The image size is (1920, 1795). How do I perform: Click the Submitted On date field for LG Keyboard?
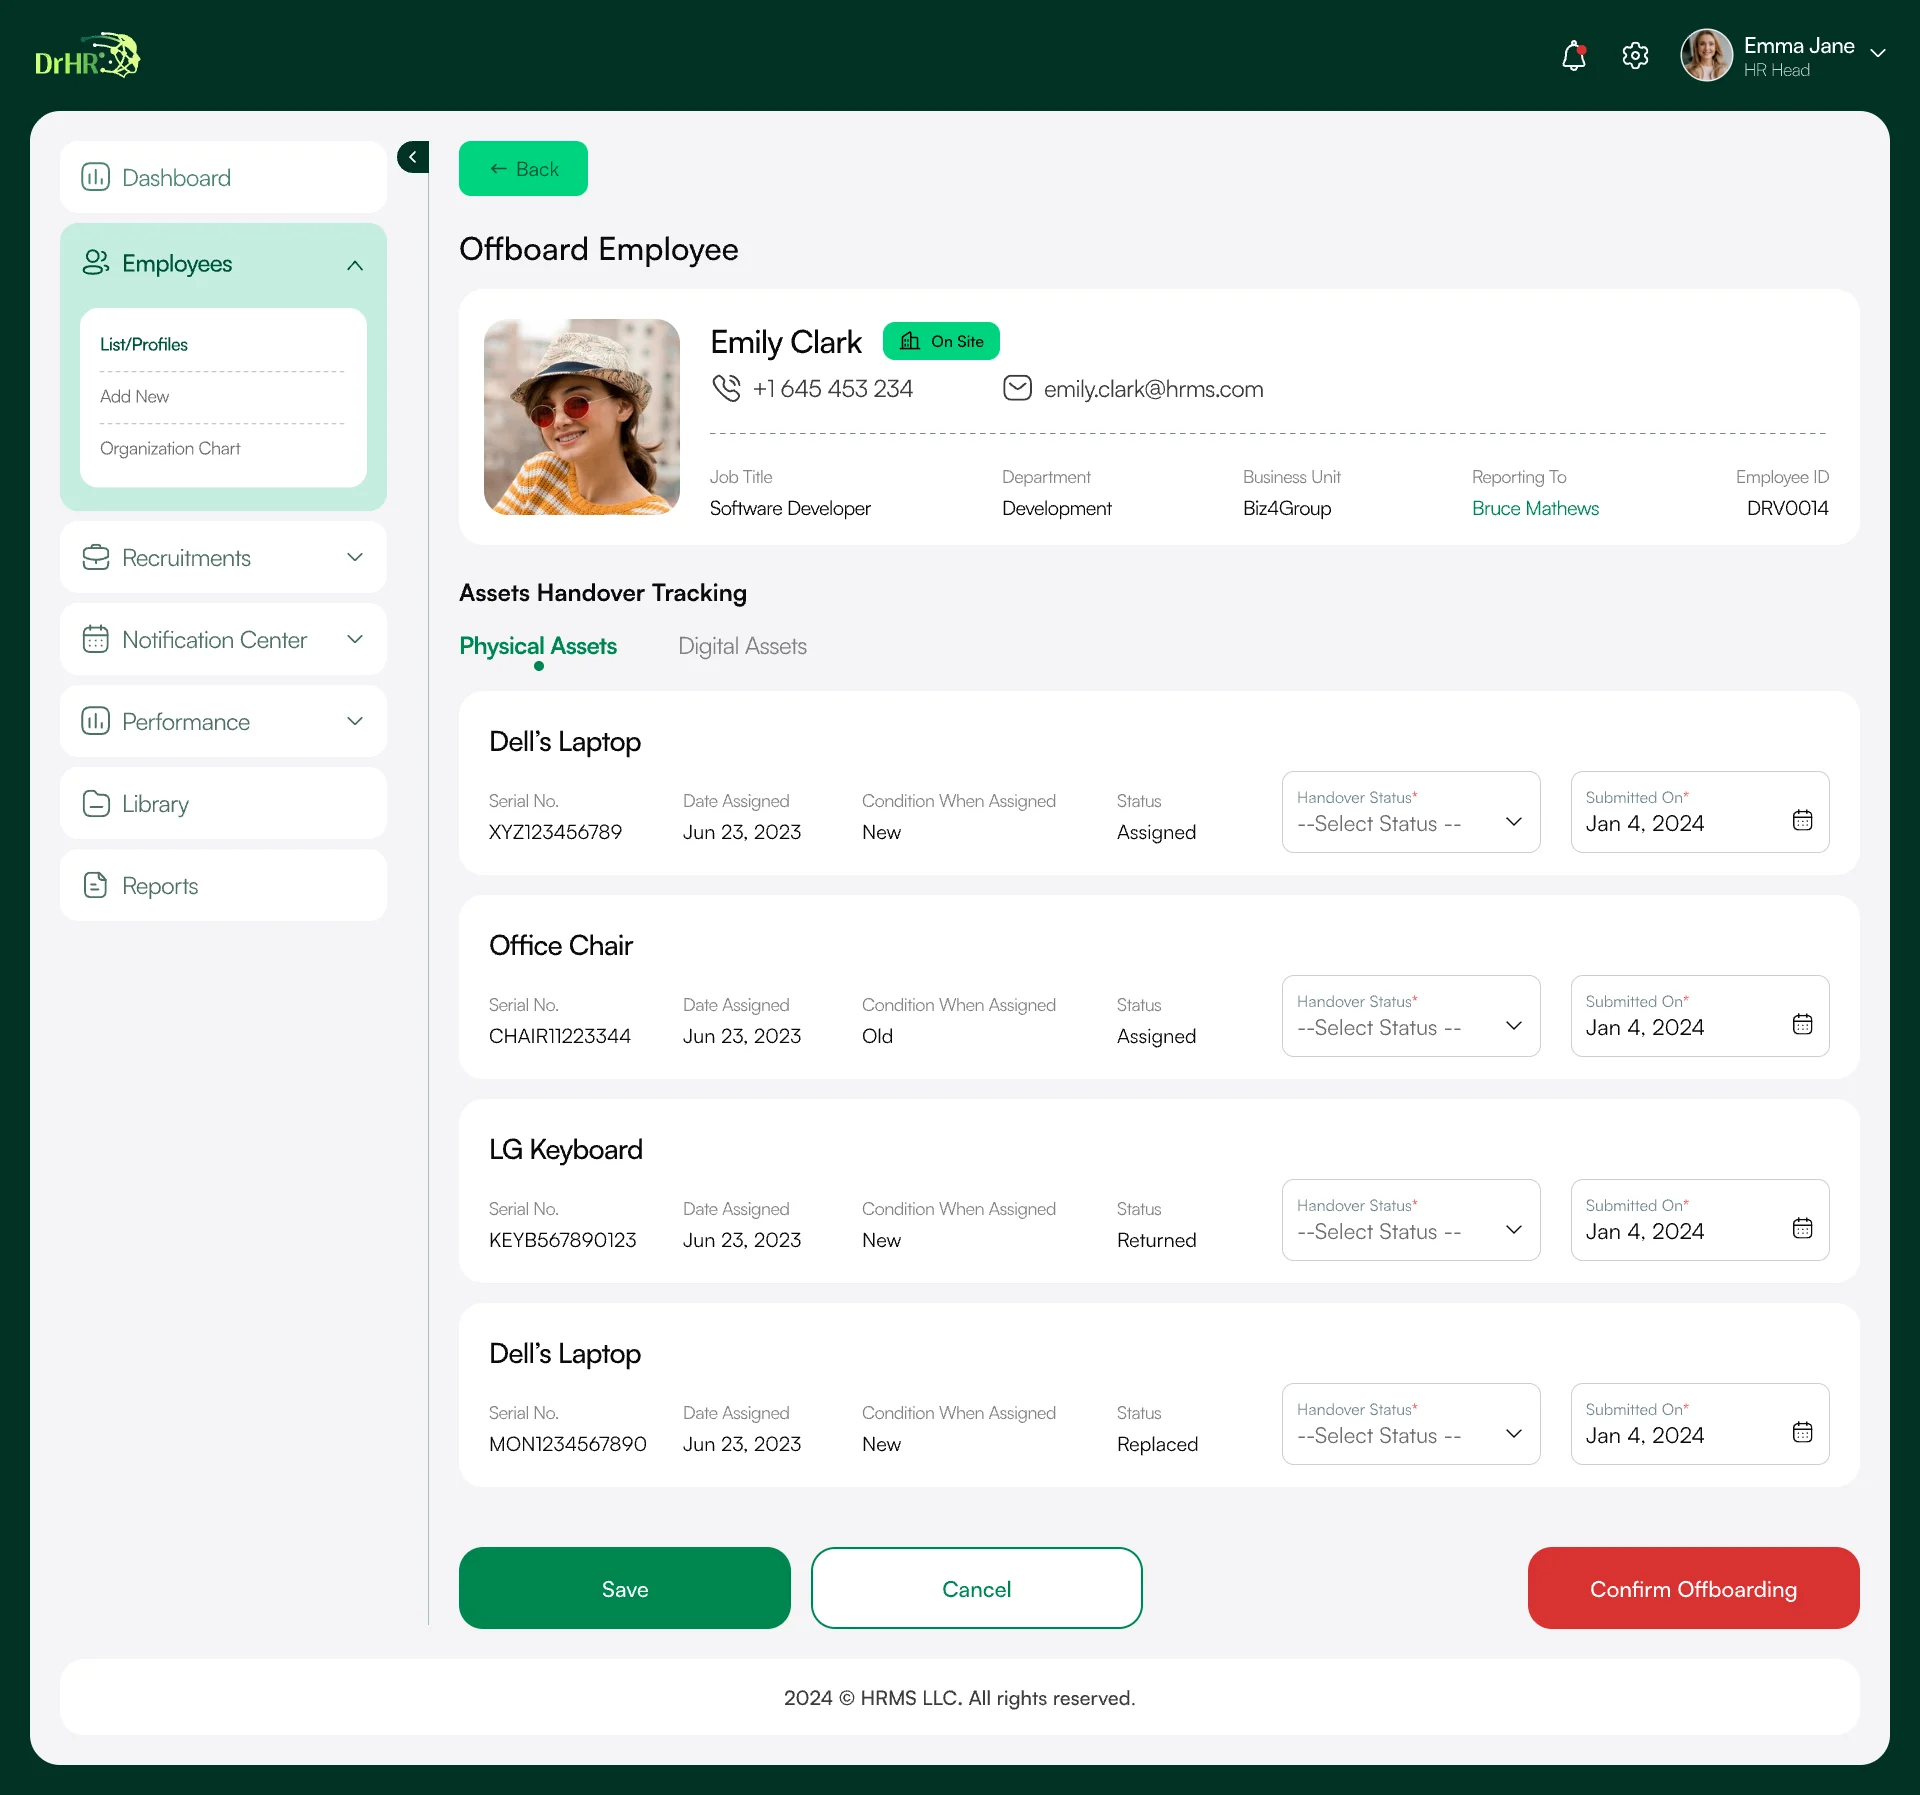1700,1220
